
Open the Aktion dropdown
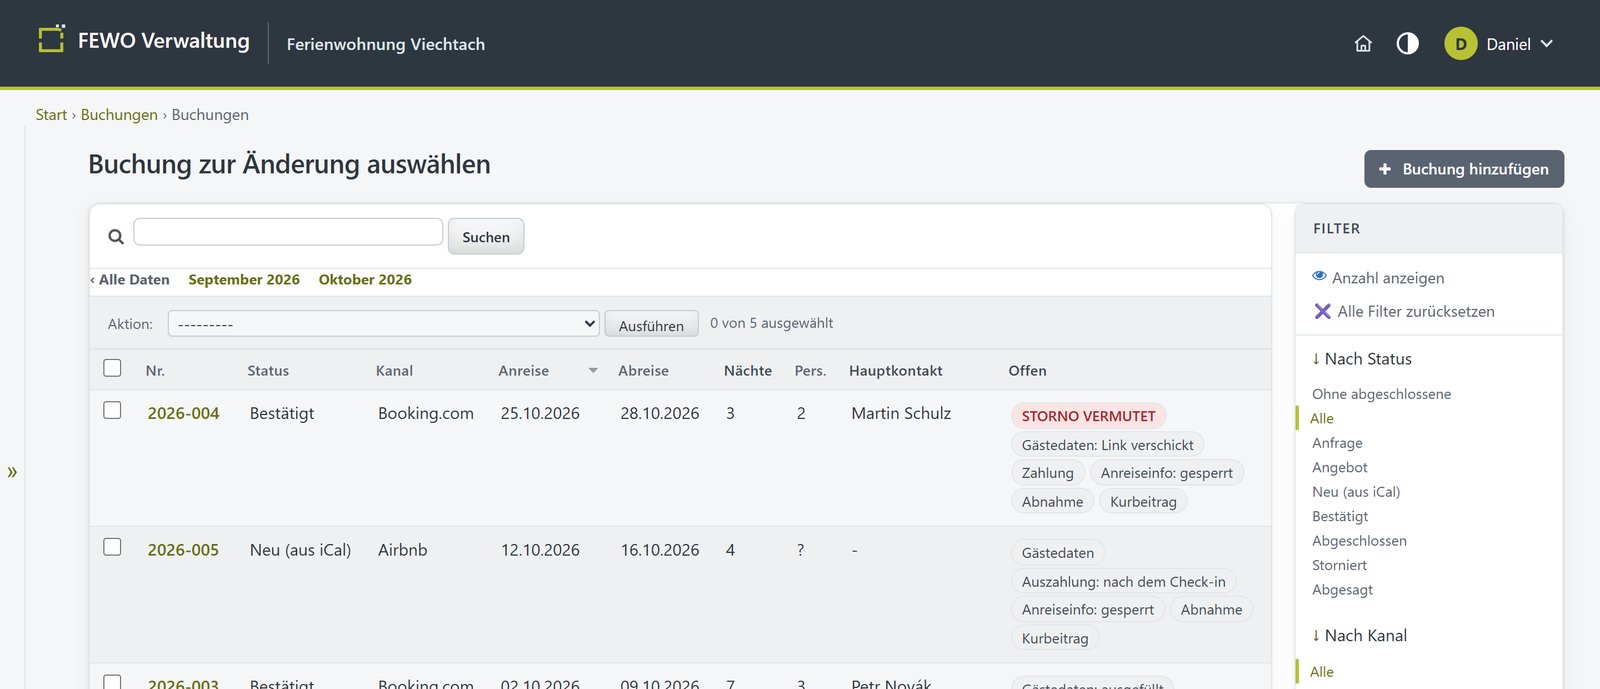(x=384, y=324)
